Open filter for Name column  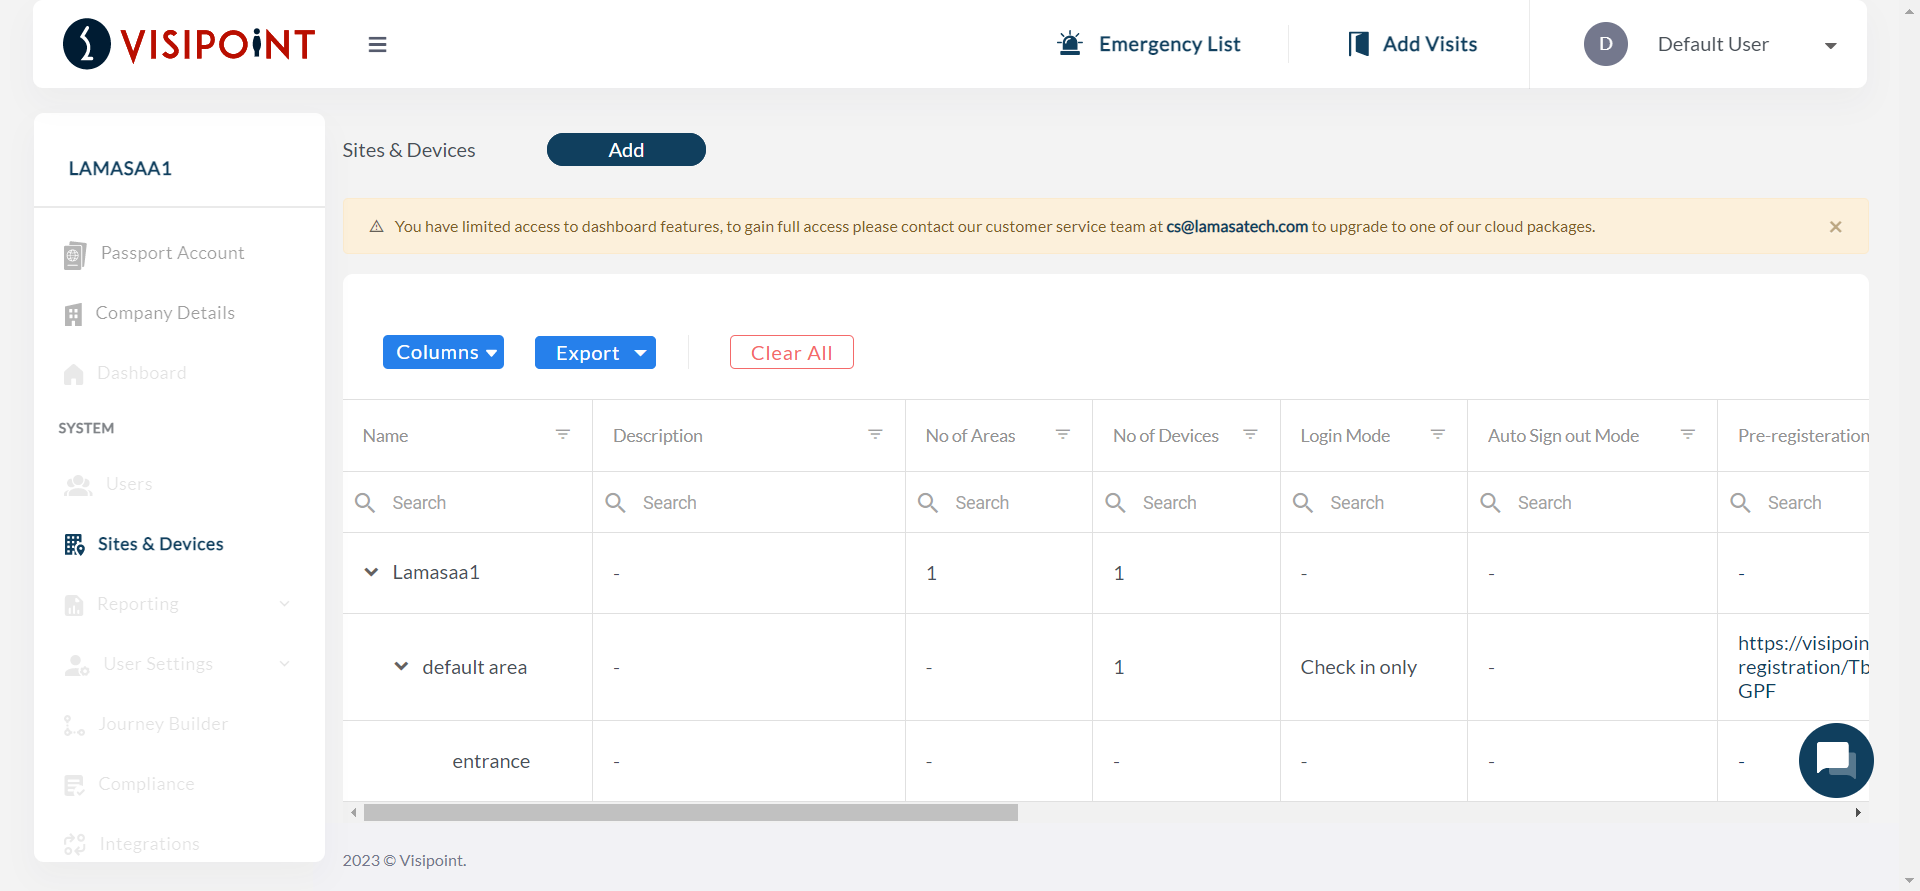tap(563, 435)
